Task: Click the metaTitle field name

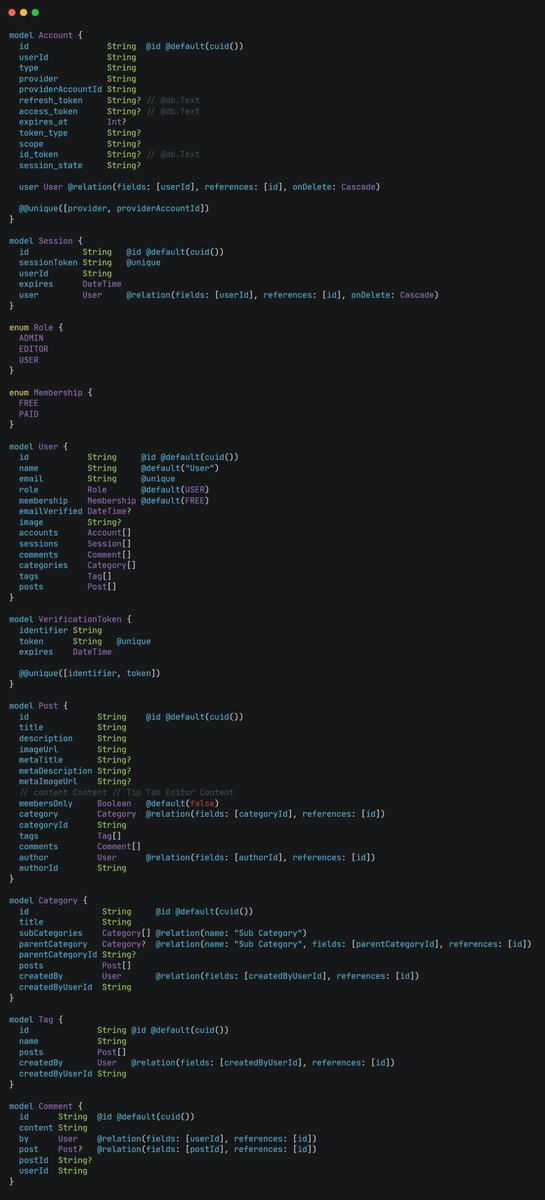Action: (x=41, y=760)
